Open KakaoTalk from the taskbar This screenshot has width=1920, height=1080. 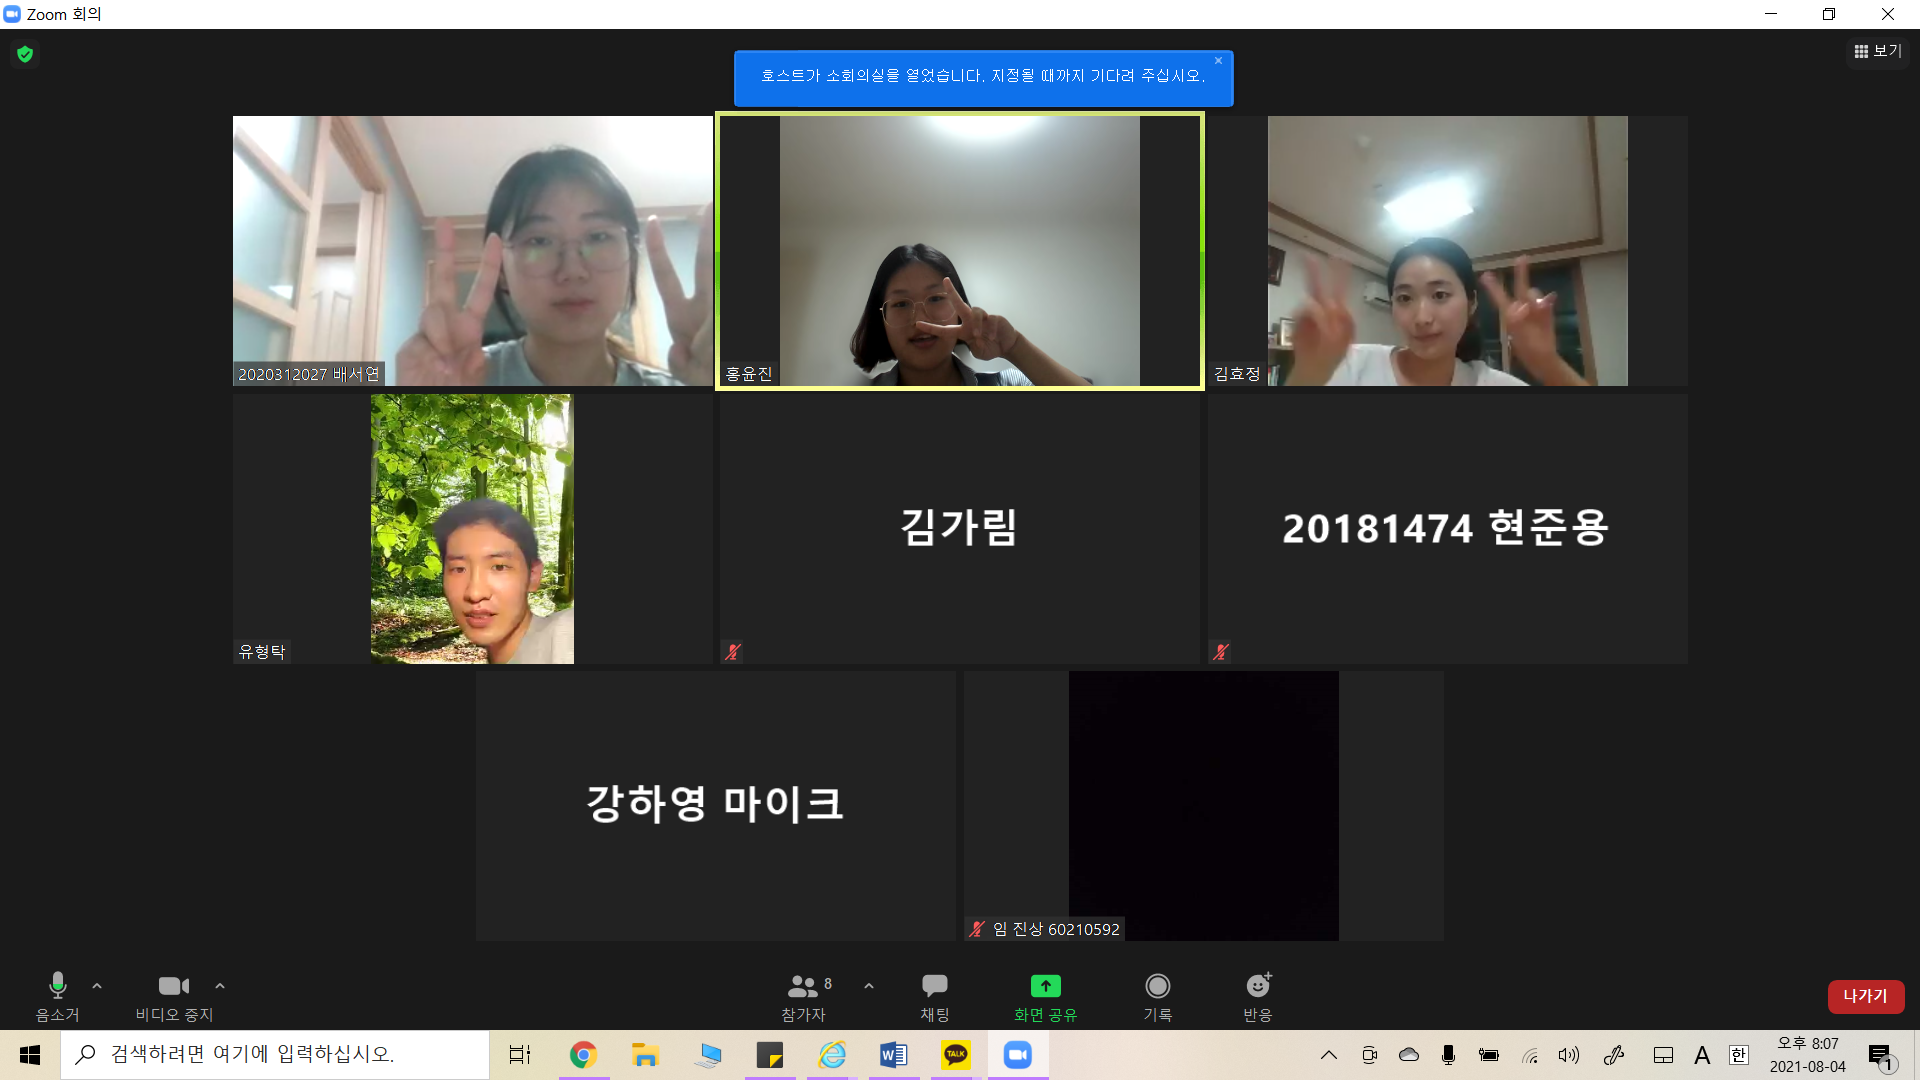(956, 1055)
